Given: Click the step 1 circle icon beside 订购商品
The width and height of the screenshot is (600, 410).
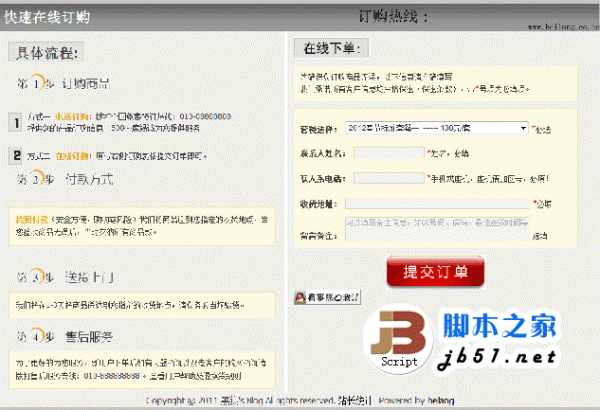Looking at the screenshot, I should (36, 82).
